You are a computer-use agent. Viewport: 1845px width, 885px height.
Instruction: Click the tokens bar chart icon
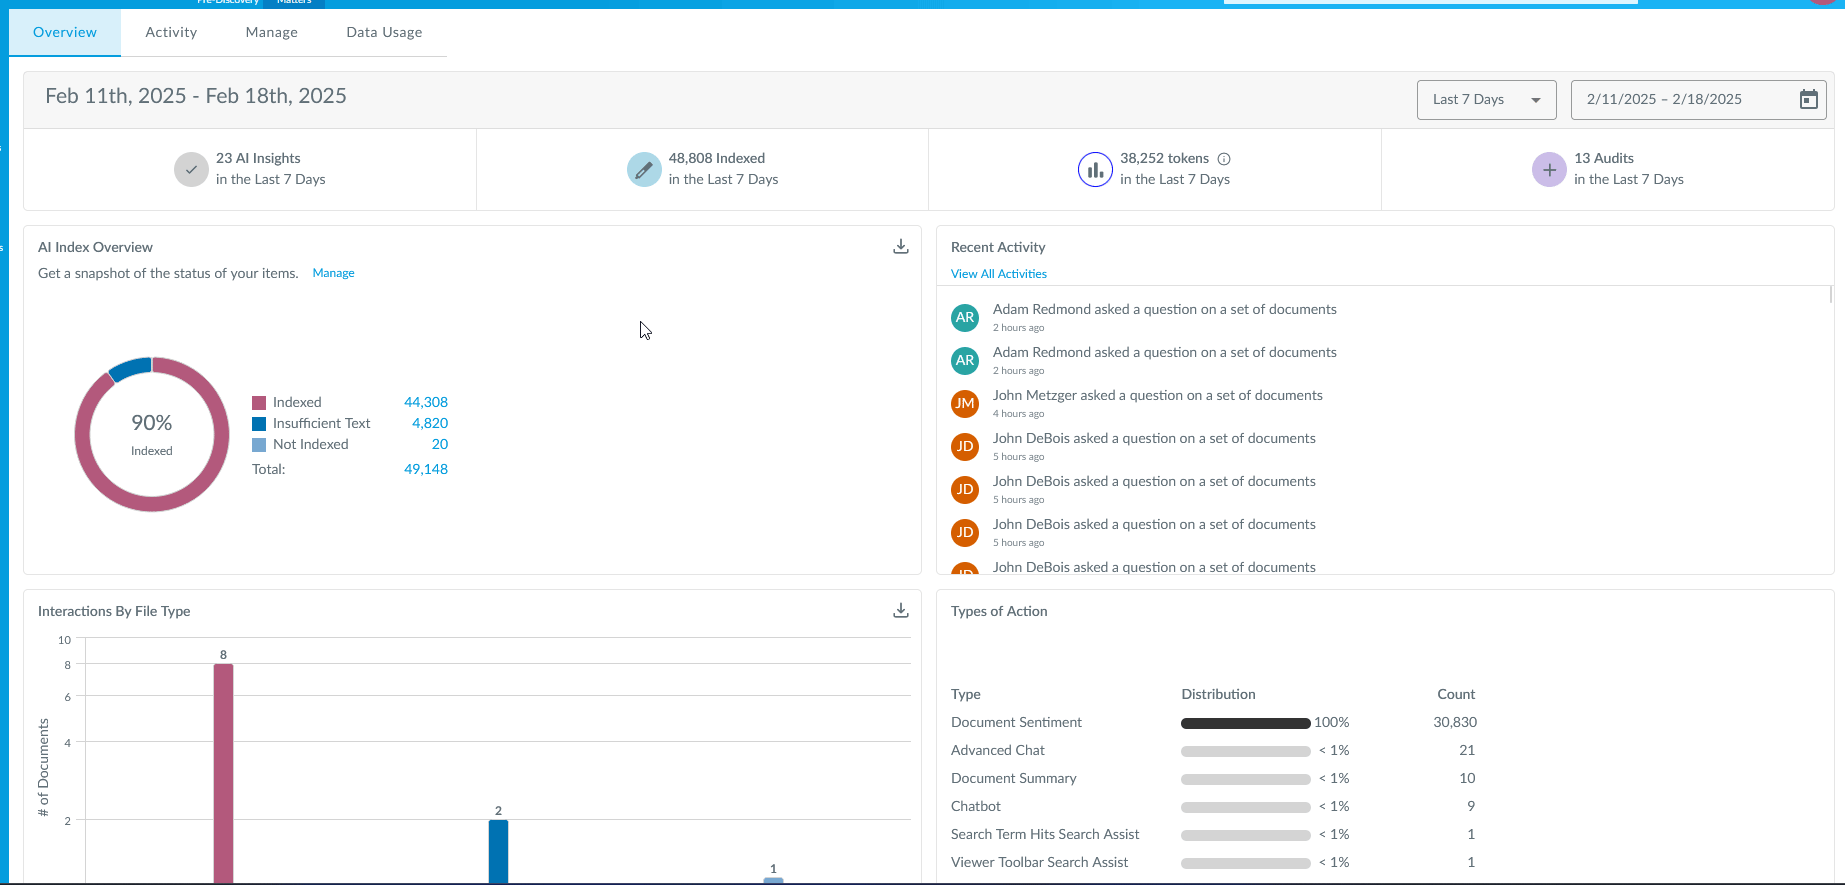pyautogui.click(x=1095, y=170)
